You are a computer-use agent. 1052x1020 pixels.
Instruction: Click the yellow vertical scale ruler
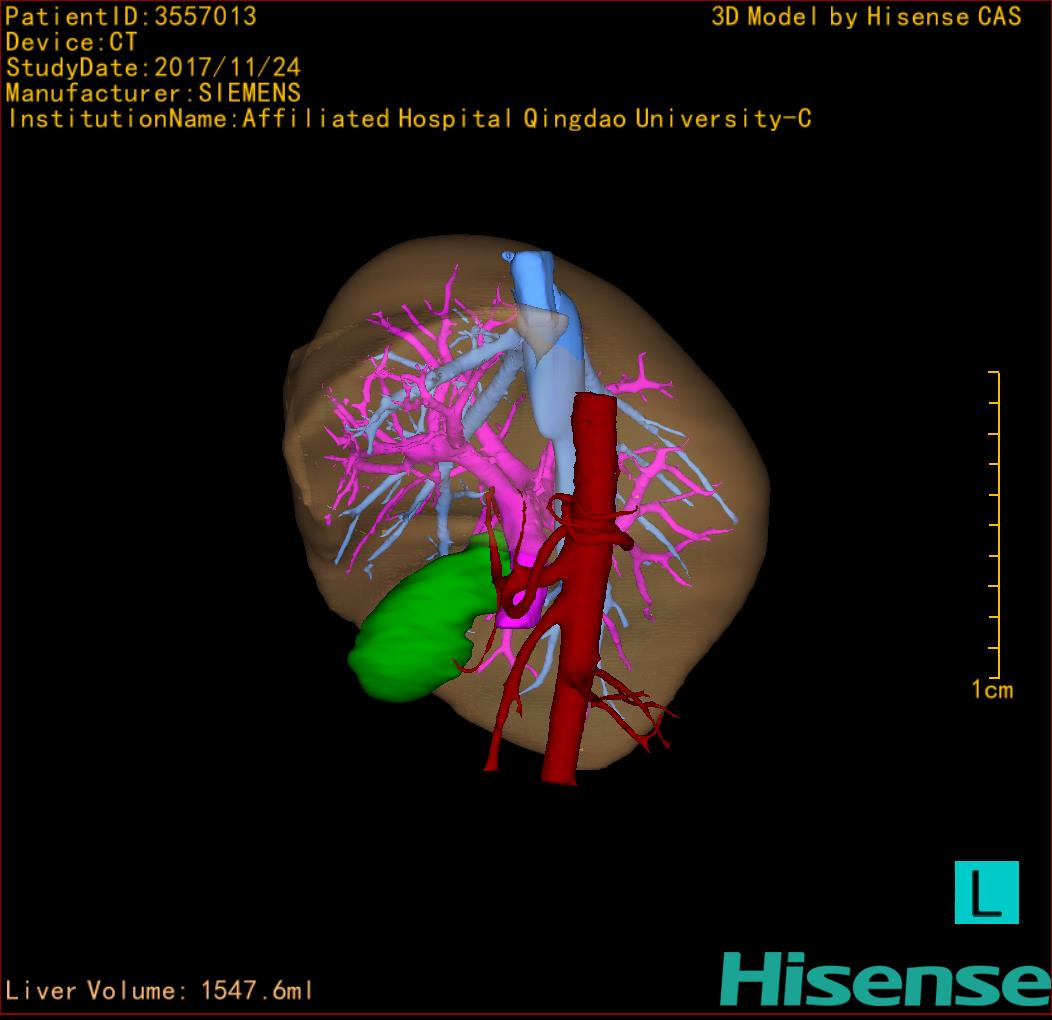[x=996, y=525]
